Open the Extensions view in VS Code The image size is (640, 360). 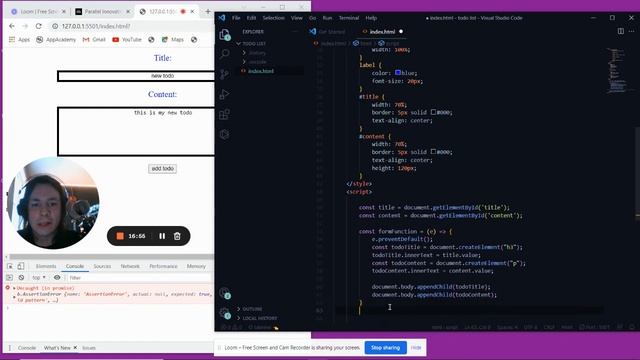click(x=224, y=114)
